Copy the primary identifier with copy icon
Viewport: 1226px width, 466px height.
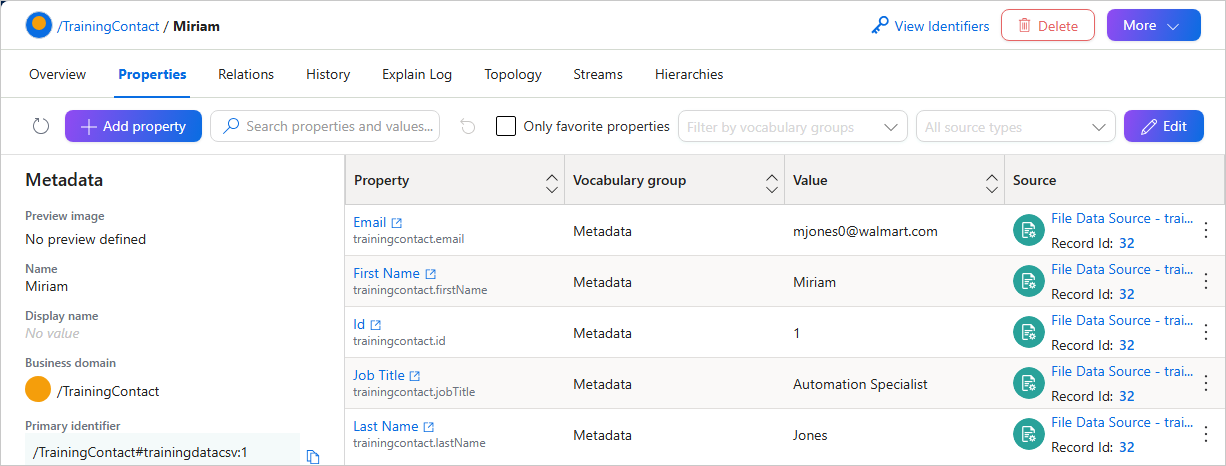[313, 456]
